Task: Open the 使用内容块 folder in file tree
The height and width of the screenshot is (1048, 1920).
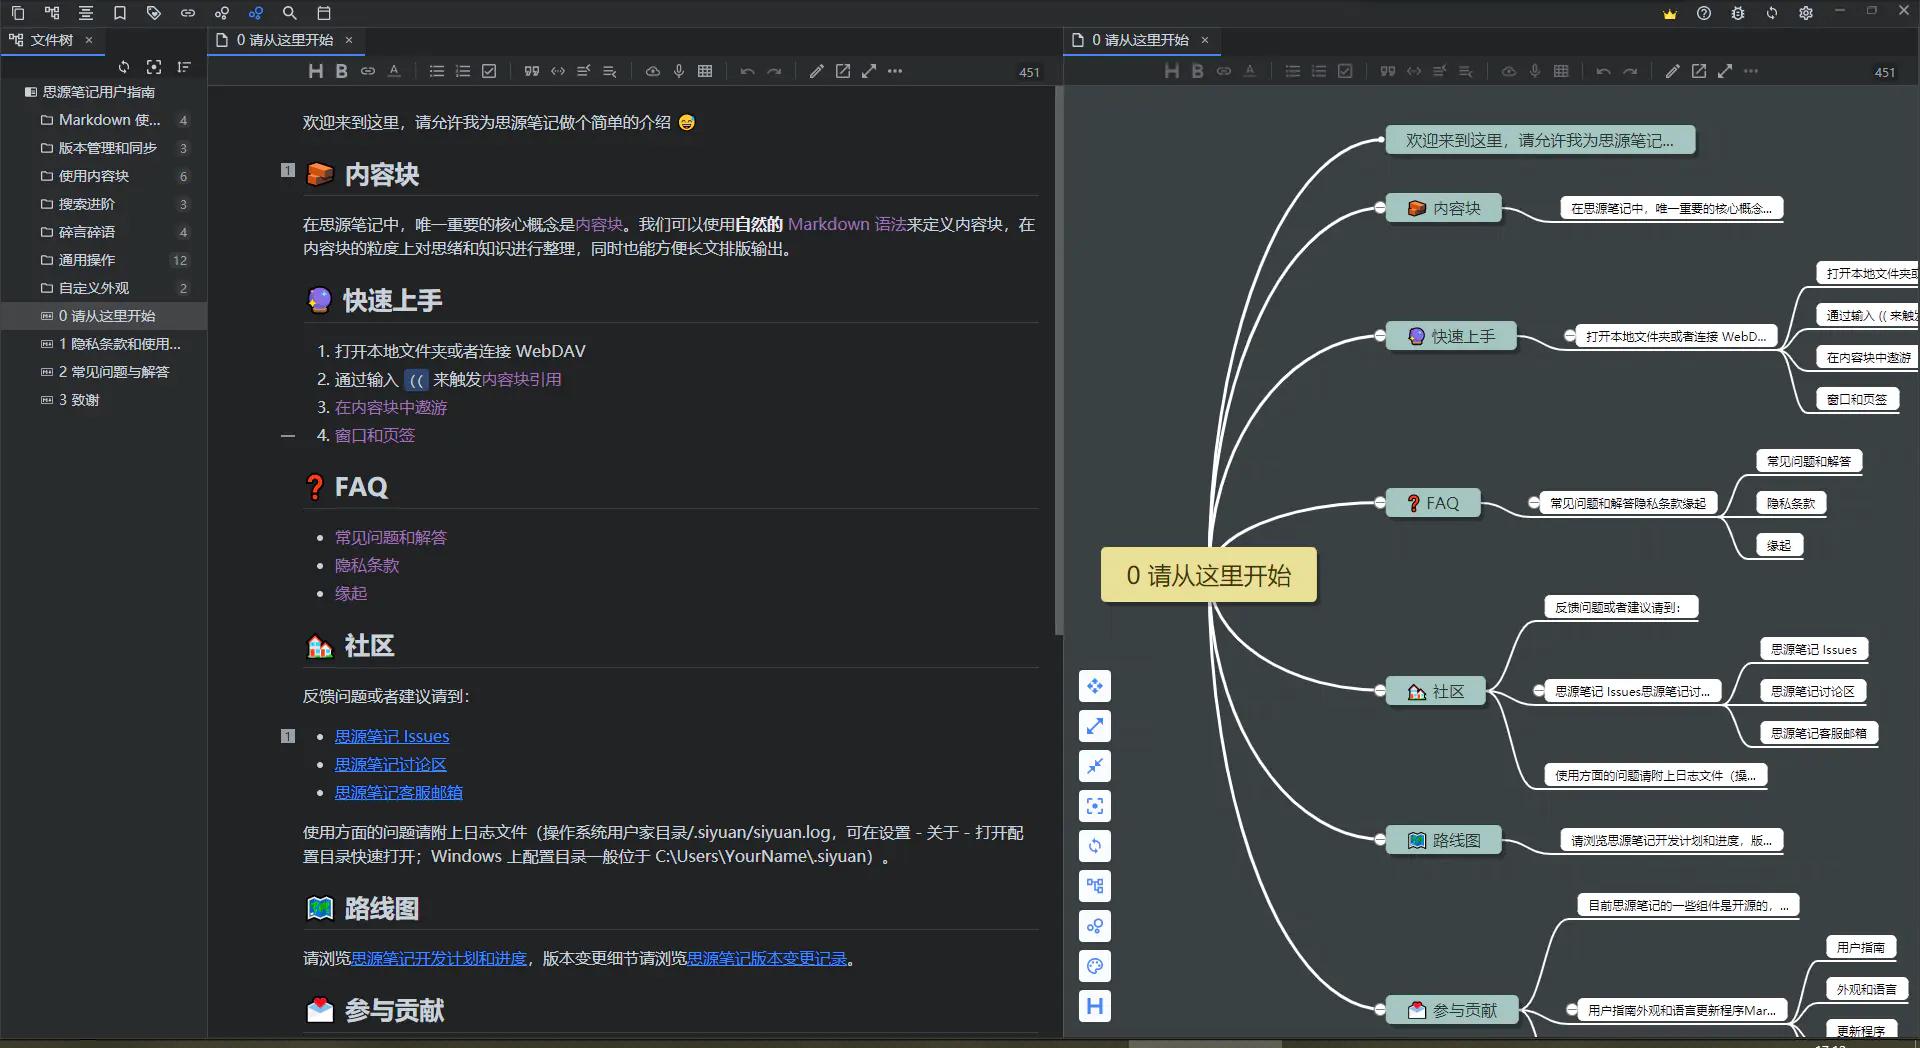Action: pyautogui.click(x=104, y=176)
